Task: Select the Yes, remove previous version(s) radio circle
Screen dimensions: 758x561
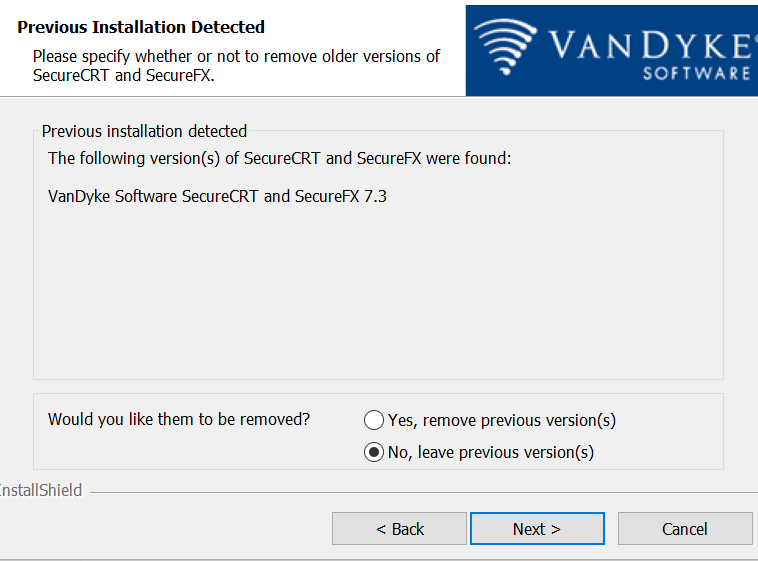Action: pyautogui.click(x=374, y=420)
